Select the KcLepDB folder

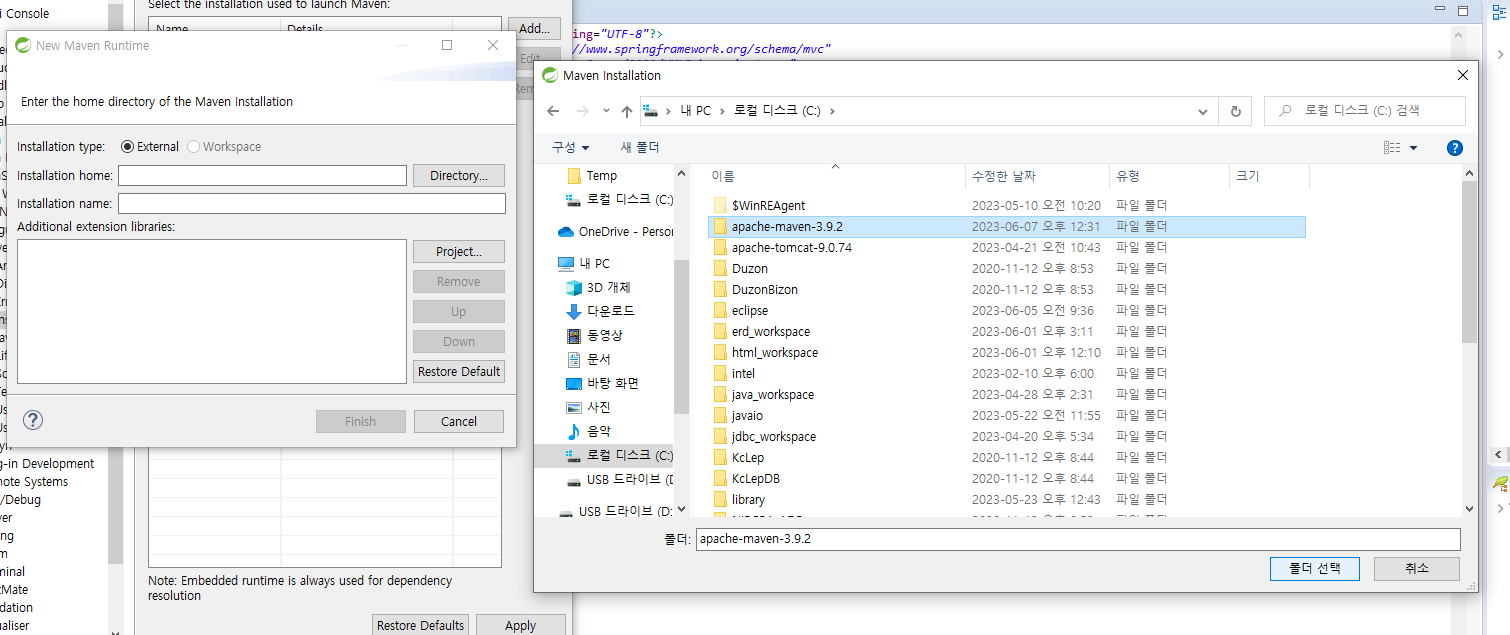point(755,478)
